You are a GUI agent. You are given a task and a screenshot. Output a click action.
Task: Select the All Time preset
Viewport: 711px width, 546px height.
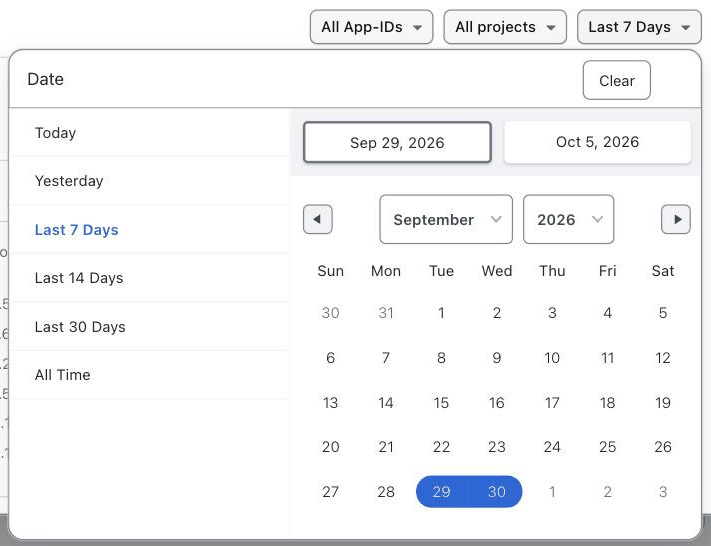click(x=150, y=375)
